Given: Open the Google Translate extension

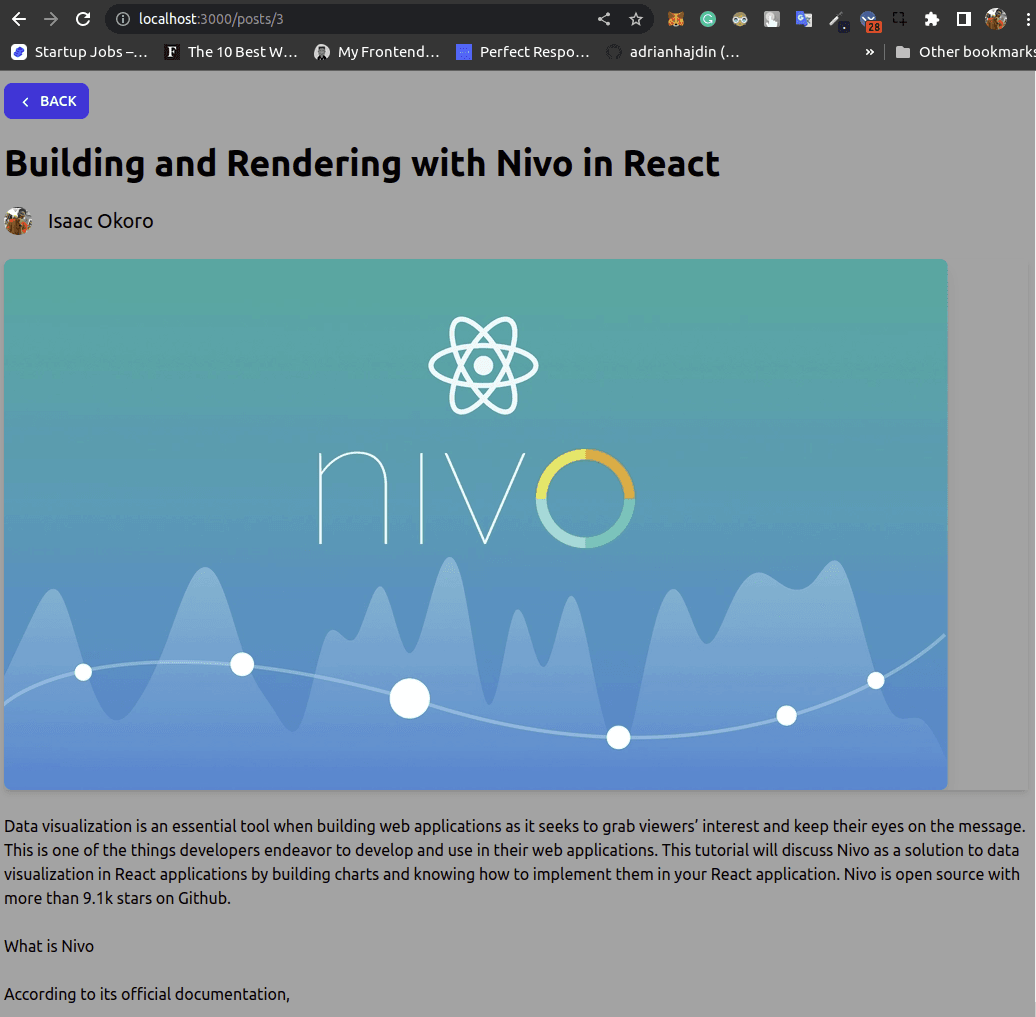Looking at the screenshot, I should (803, 19).
